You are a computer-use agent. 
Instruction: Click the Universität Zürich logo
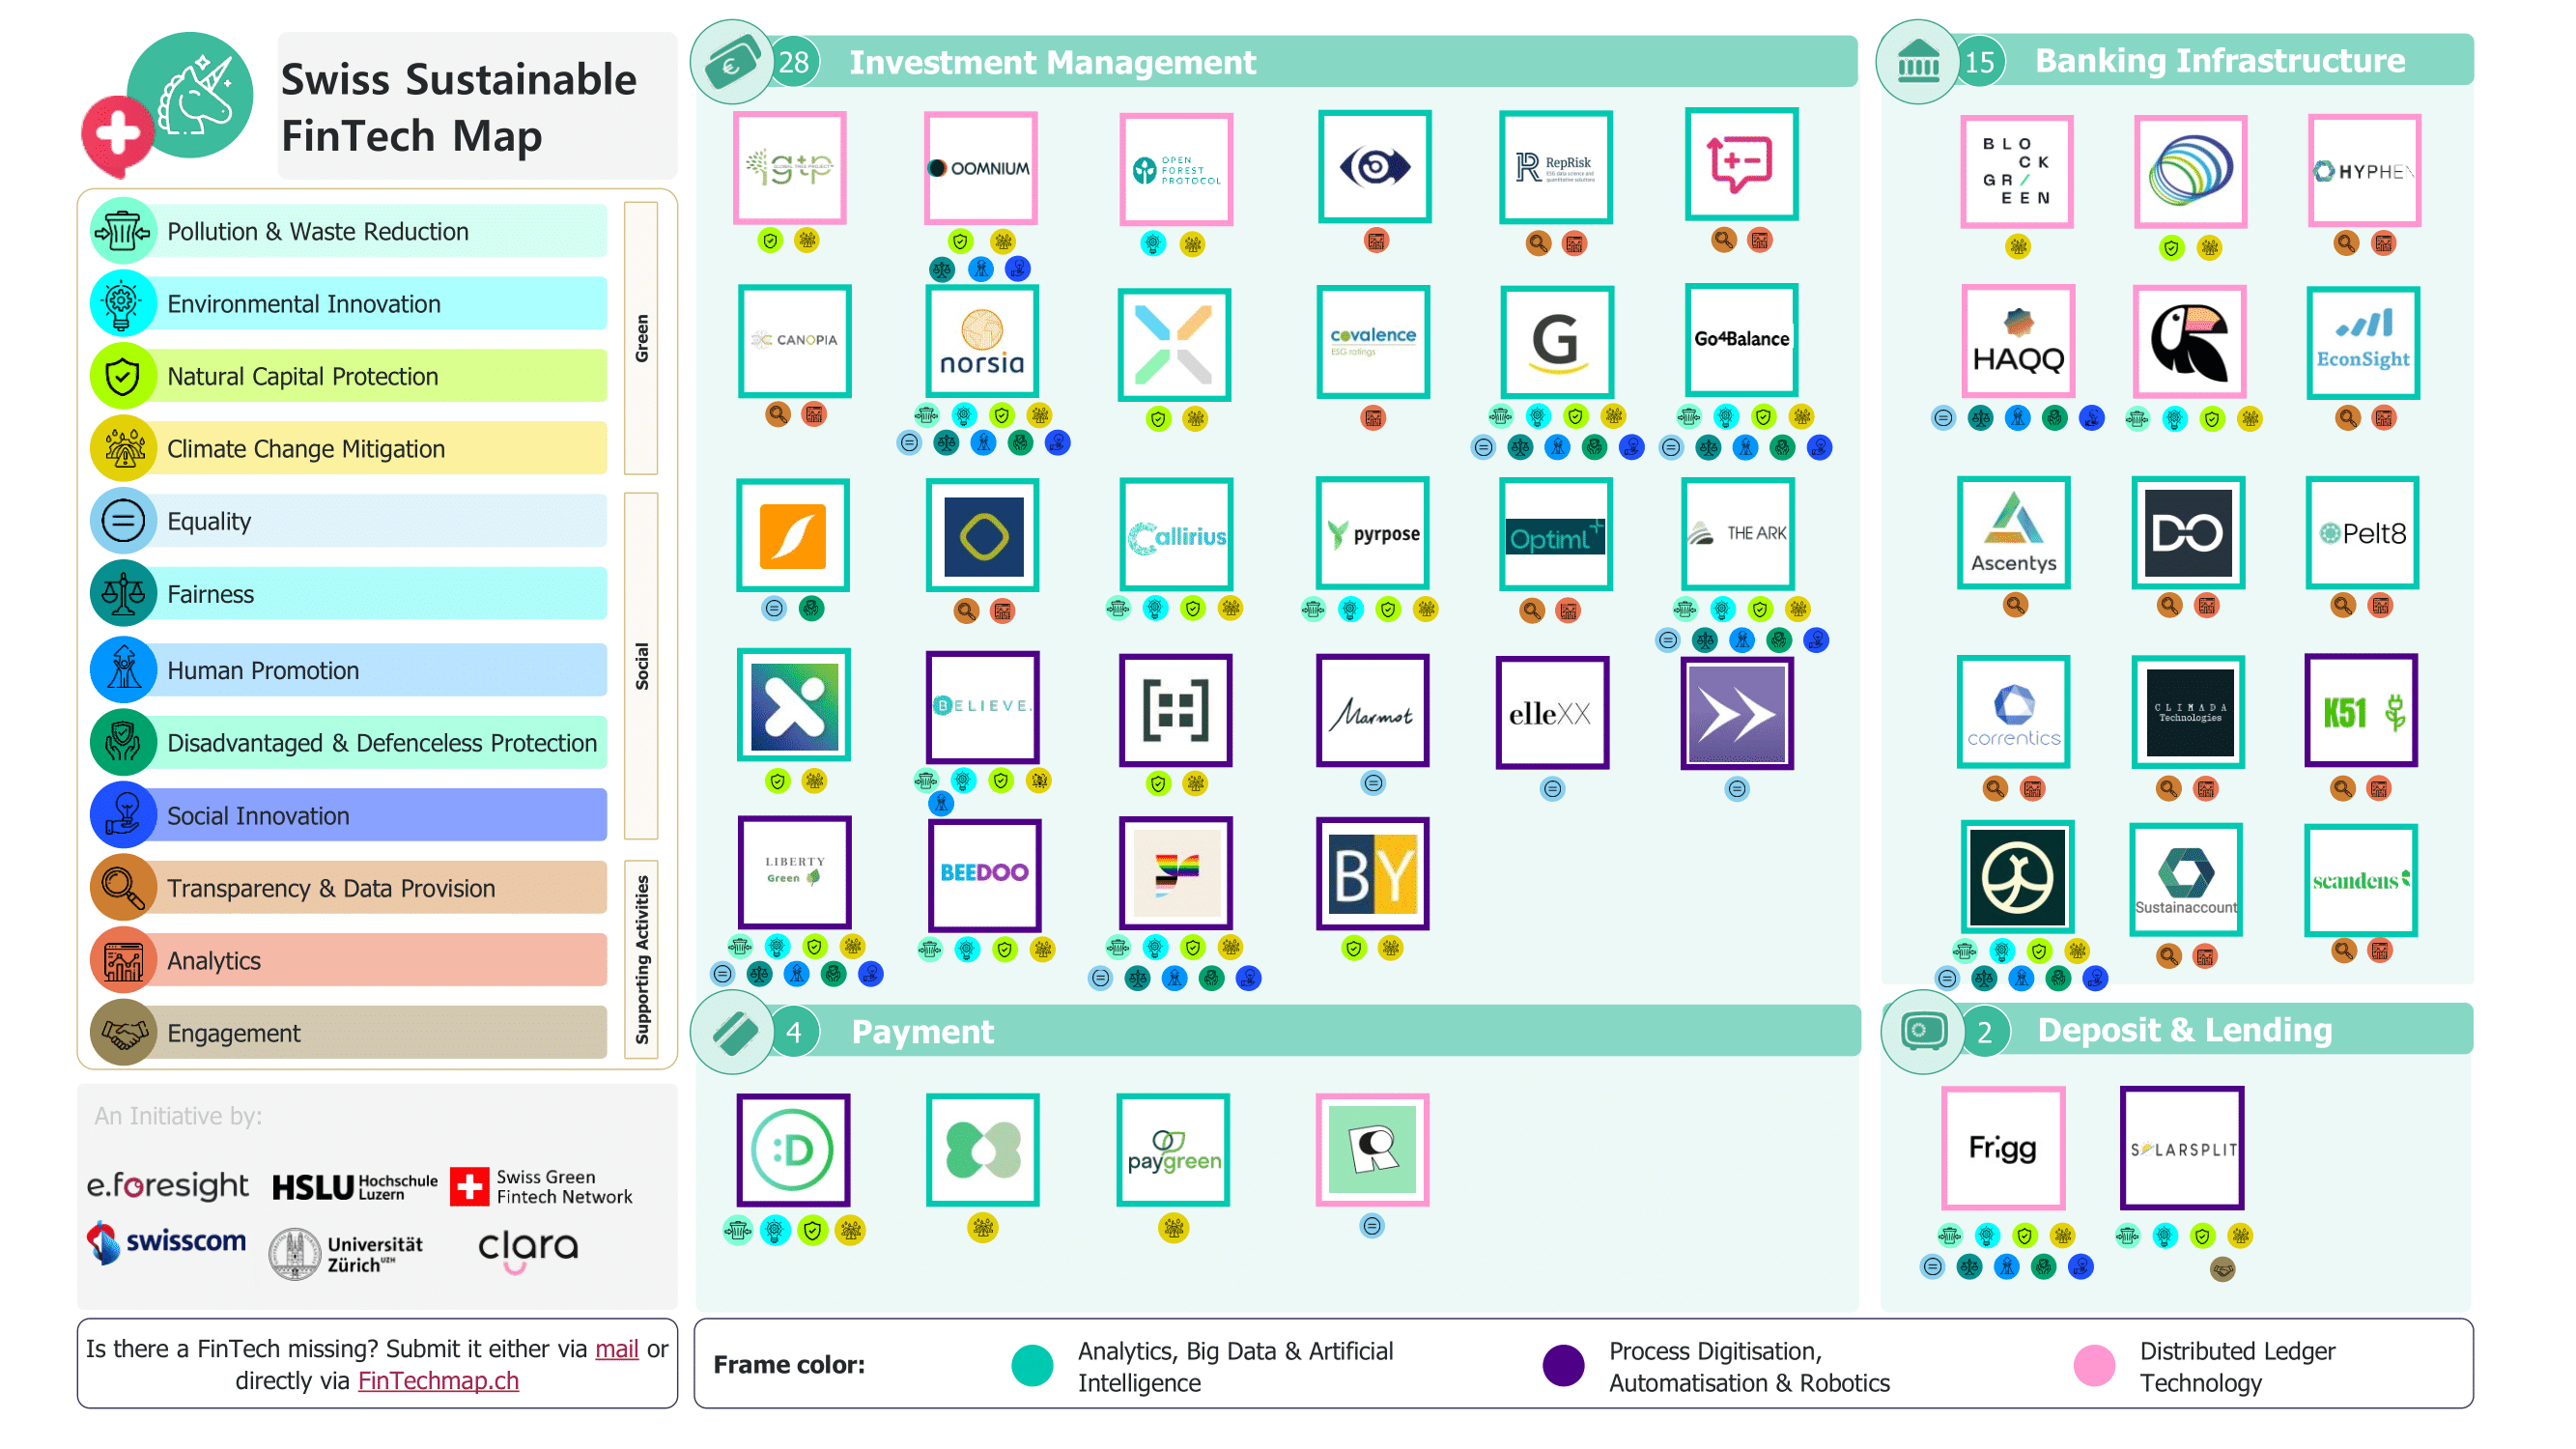[x=346, y=1253]
